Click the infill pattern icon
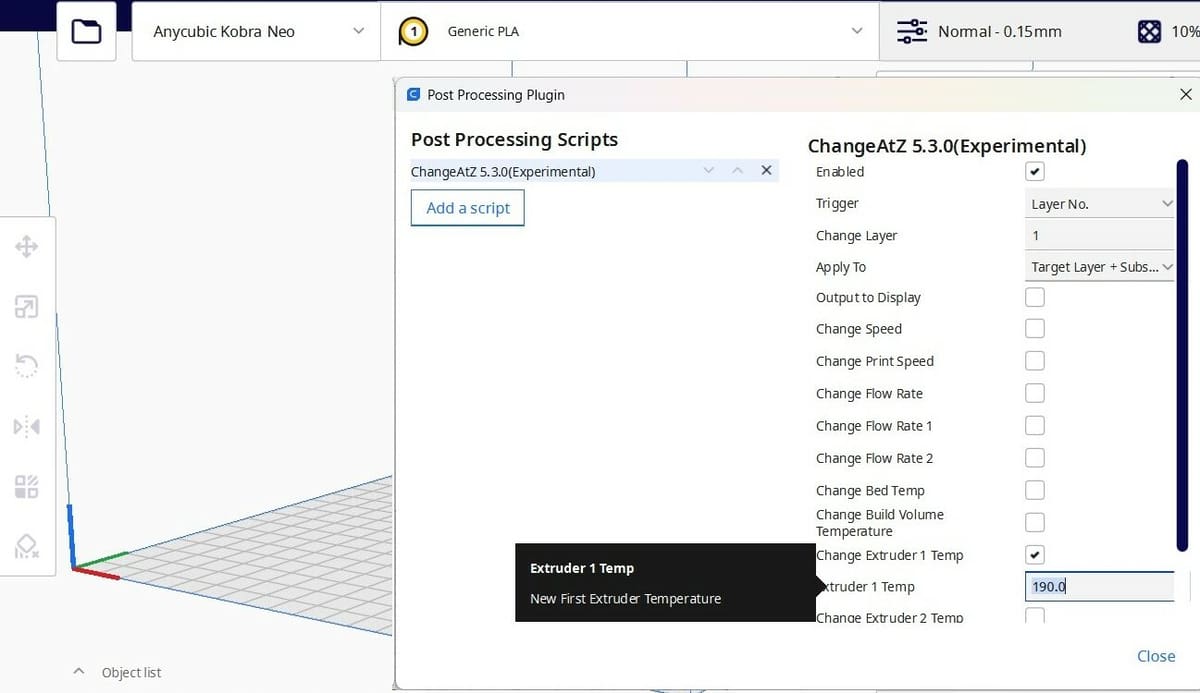1200x693 pixels. coord(1149,32)
